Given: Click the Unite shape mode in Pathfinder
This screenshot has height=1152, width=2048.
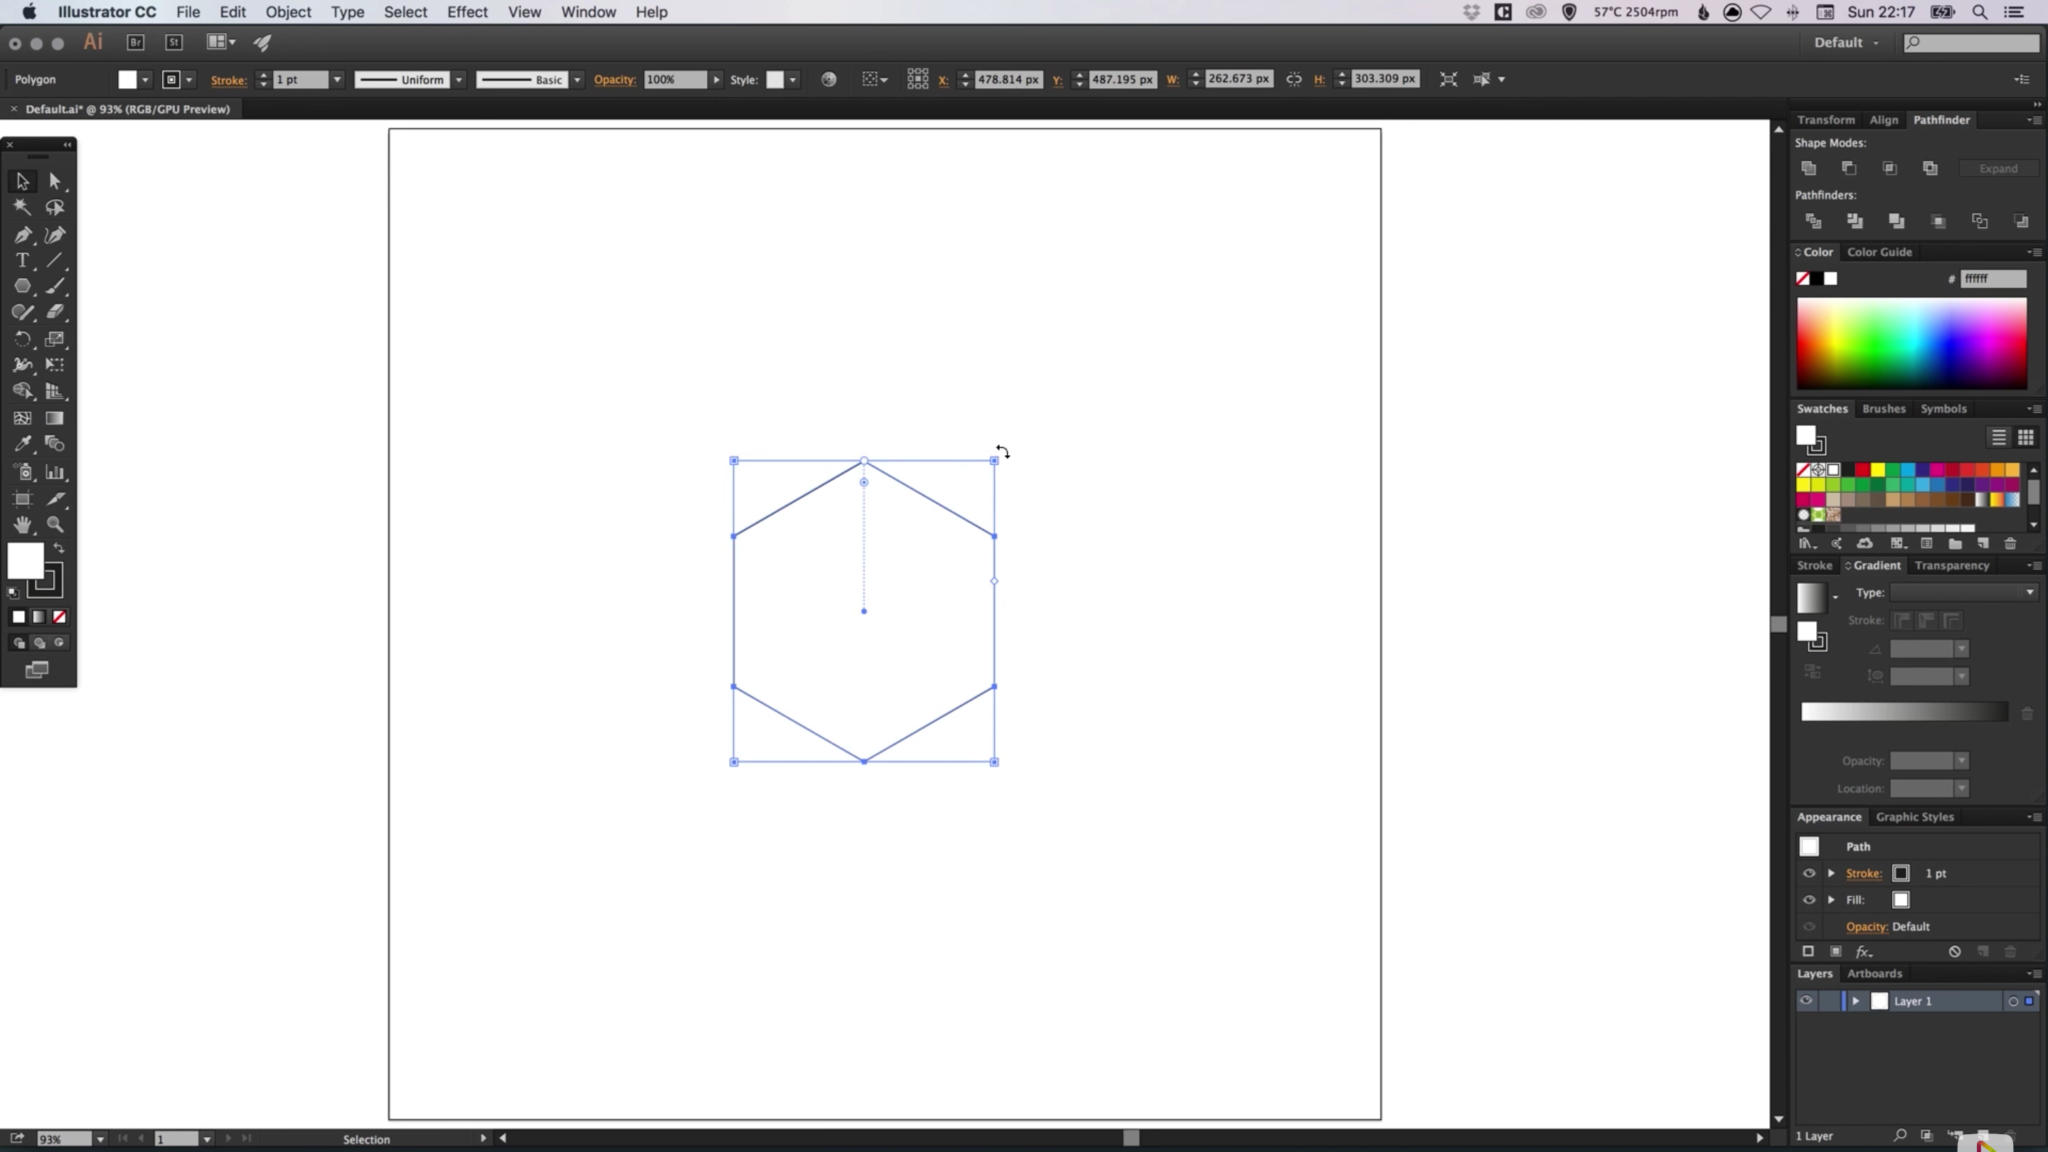Looking at the screenshot, I should click(1809, 168).
